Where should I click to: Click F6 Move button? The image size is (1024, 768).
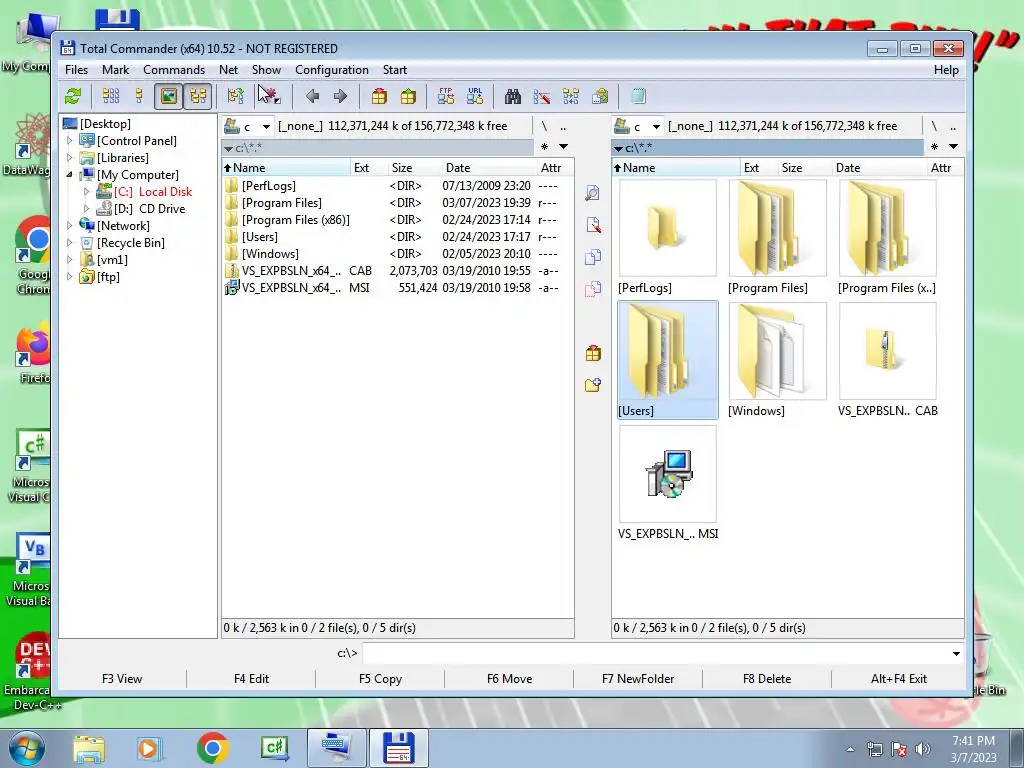coord(509,679)
